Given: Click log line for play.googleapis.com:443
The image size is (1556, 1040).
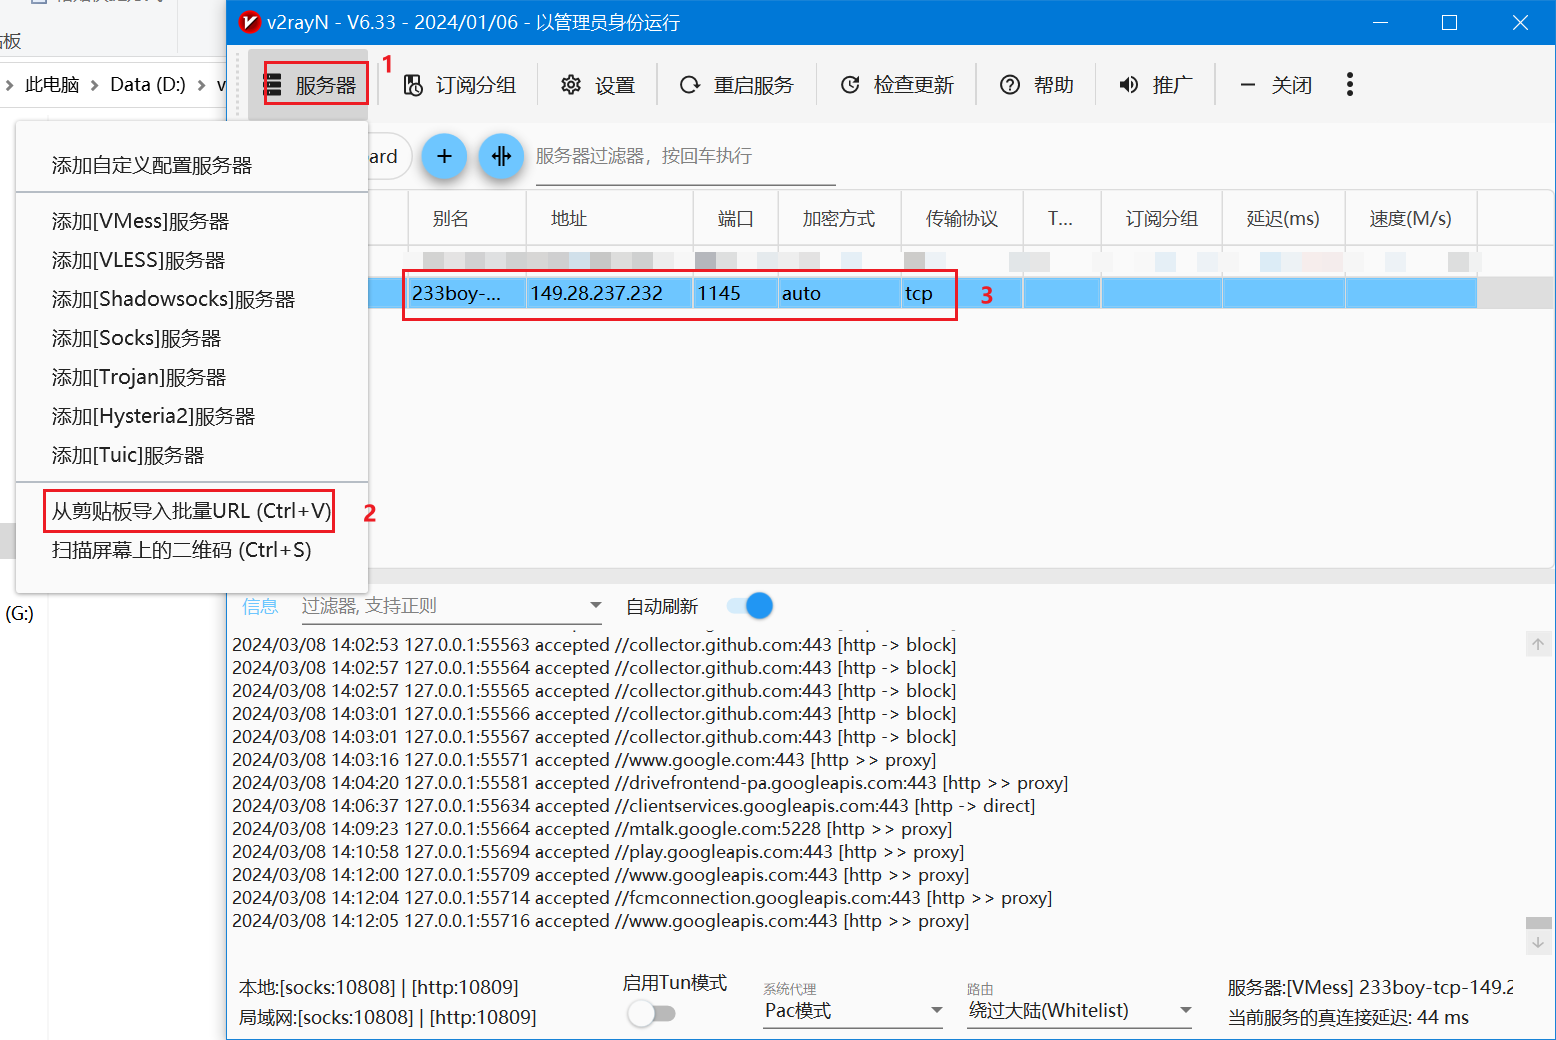Looking at the screenshot, I should (x=598, y=852).
